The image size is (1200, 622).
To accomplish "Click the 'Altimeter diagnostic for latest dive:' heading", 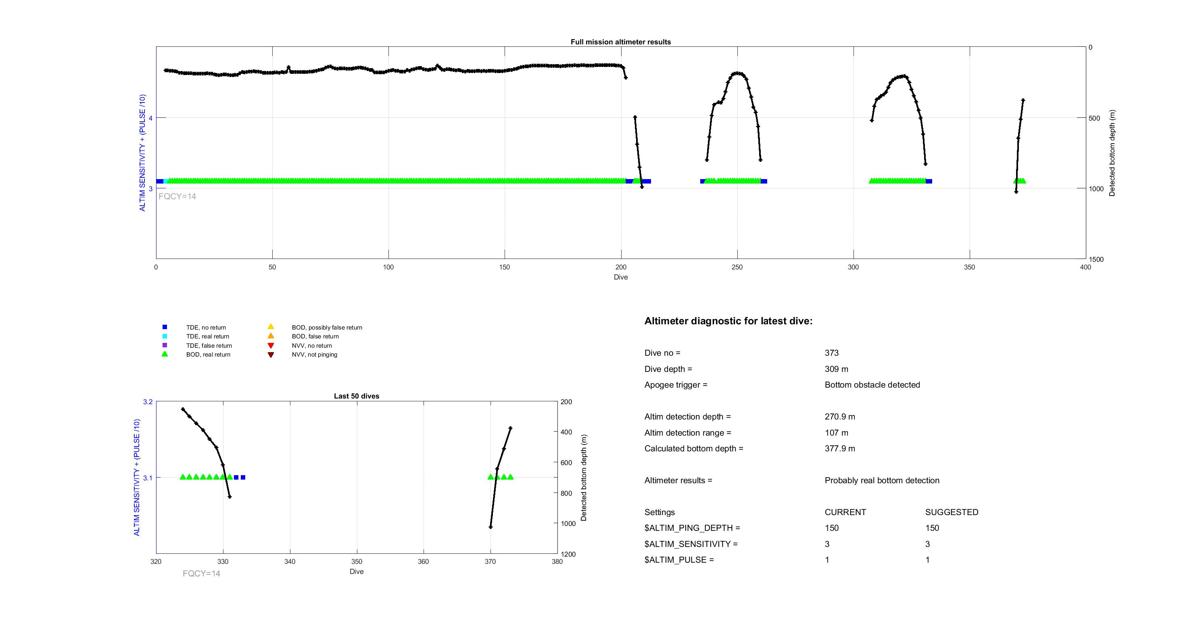I will (x=728, y=321).
